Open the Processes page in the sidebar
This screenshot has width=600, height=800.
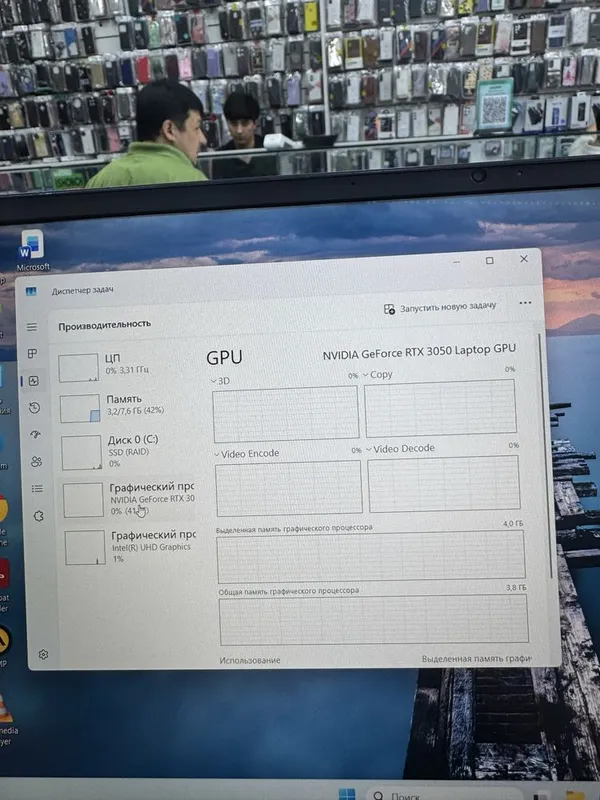(33, 354)
